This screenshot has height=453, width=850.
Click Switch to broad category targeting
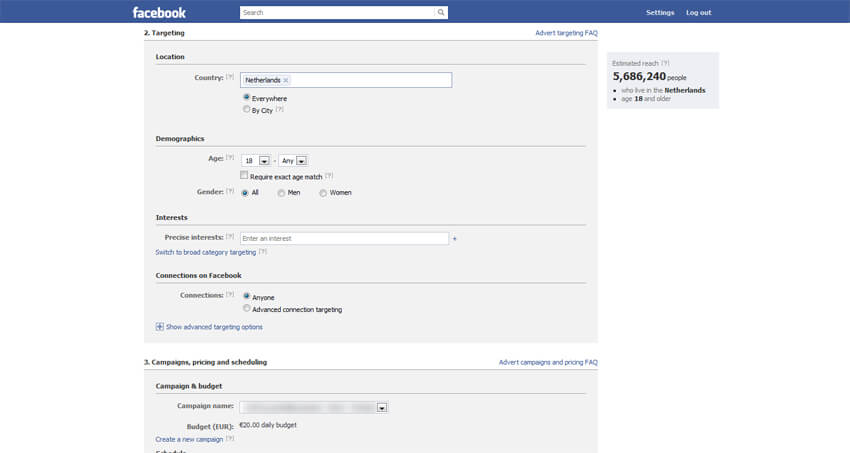[205, 253]
